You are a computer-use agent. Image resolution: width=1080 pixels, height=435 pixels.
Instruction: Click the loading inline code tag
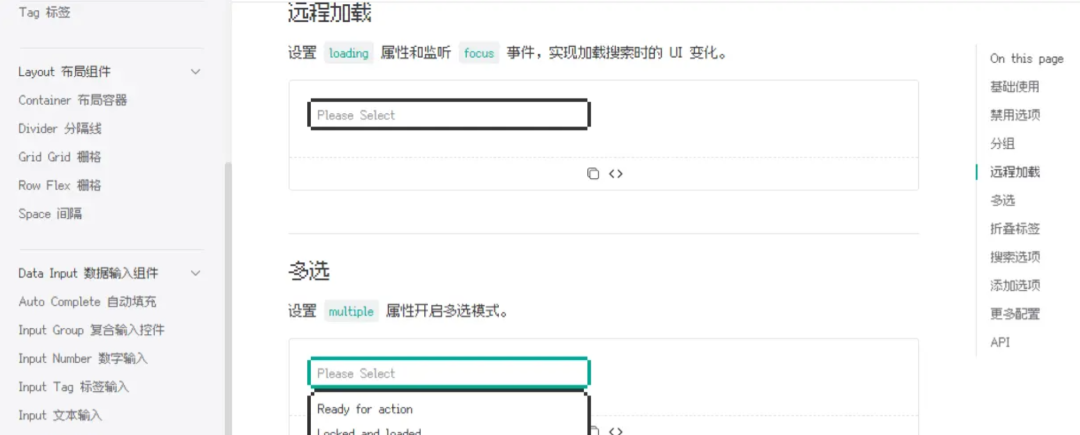349,53
